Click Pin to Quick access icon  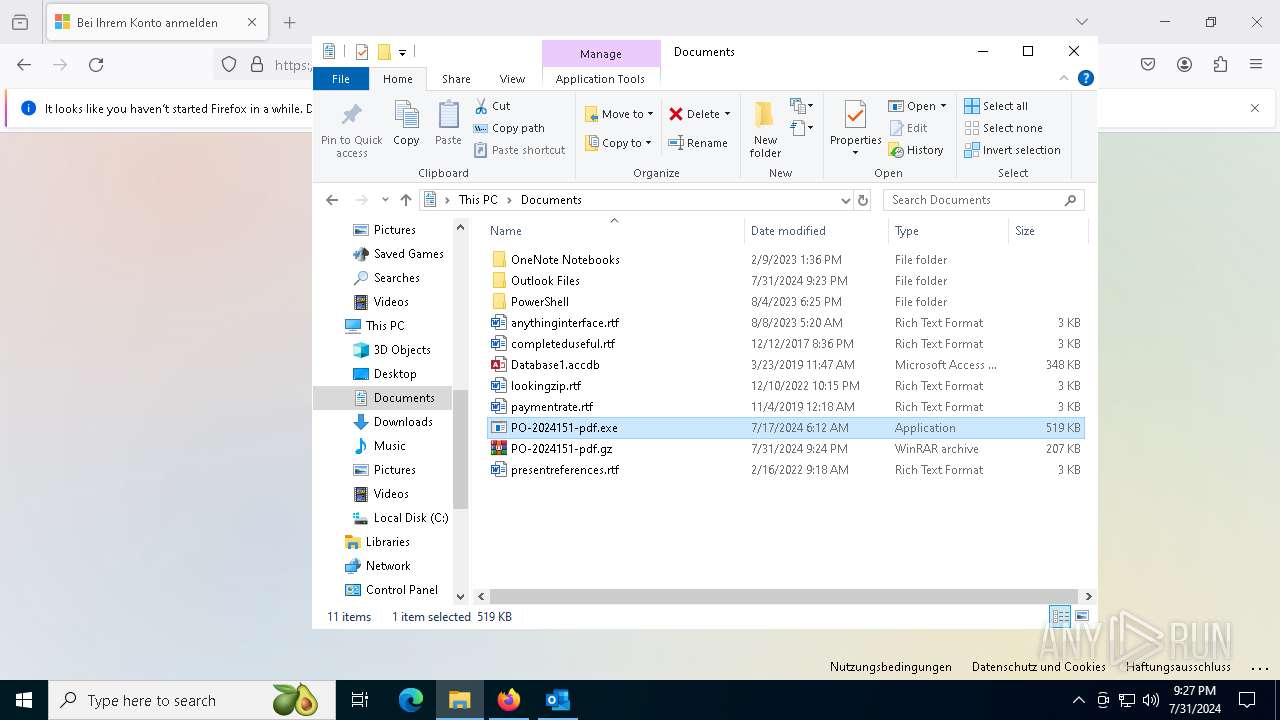(x=351, y=115)
